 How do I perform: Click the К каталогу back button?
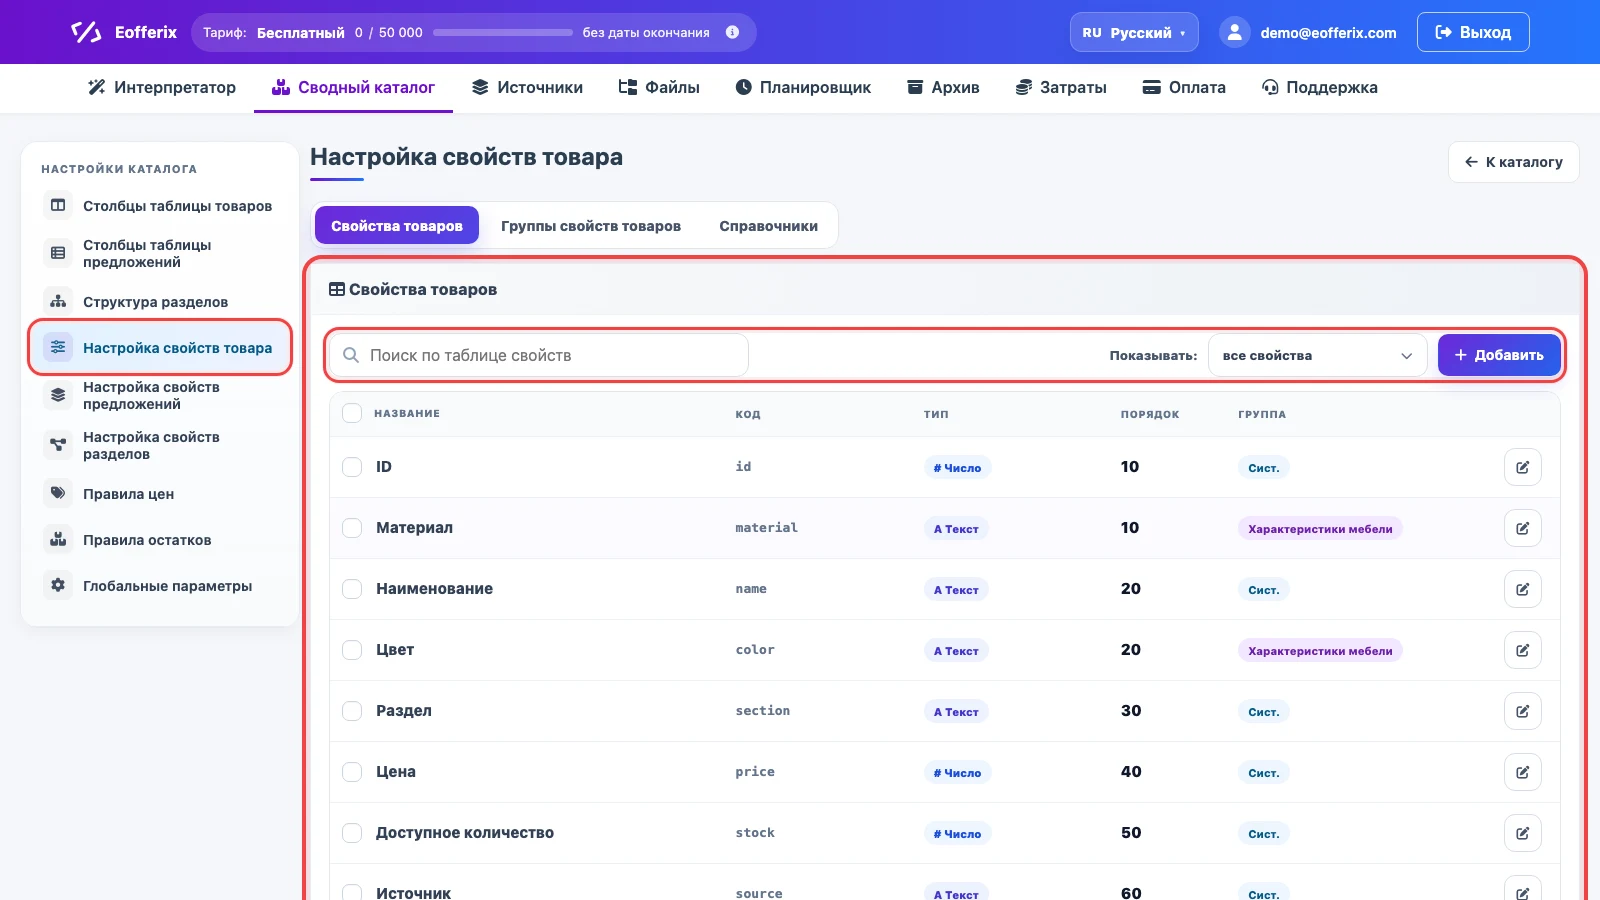1513,162
